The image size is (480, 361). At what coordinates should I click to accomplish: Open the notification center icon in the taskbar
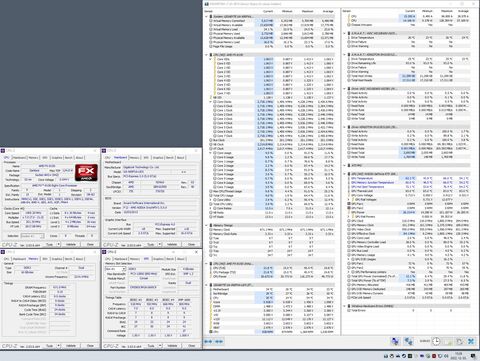point(473,356)
